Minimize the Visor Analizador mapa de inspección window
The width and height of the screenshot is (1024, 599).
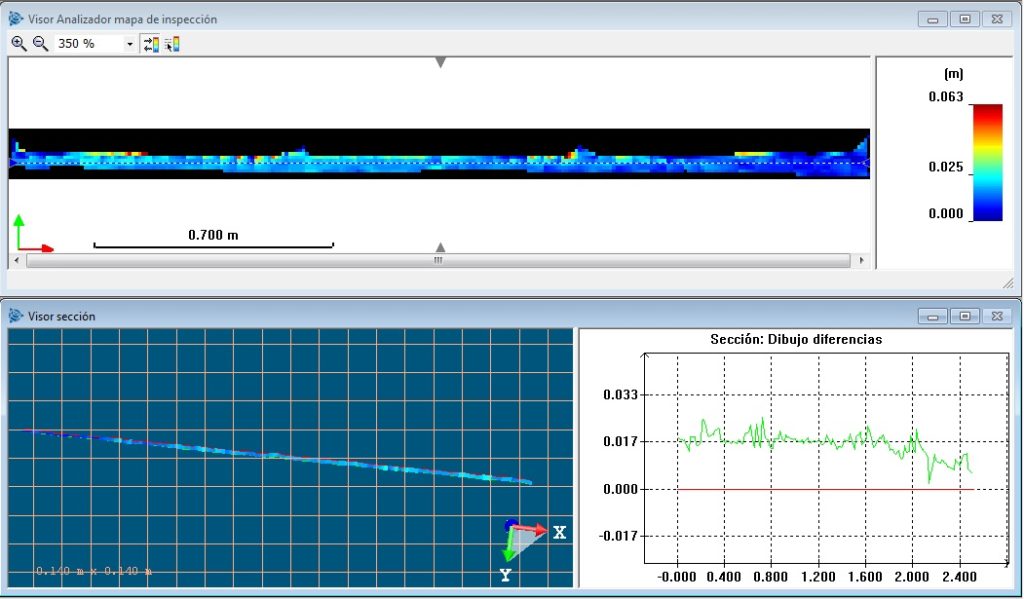pos(933,19)
